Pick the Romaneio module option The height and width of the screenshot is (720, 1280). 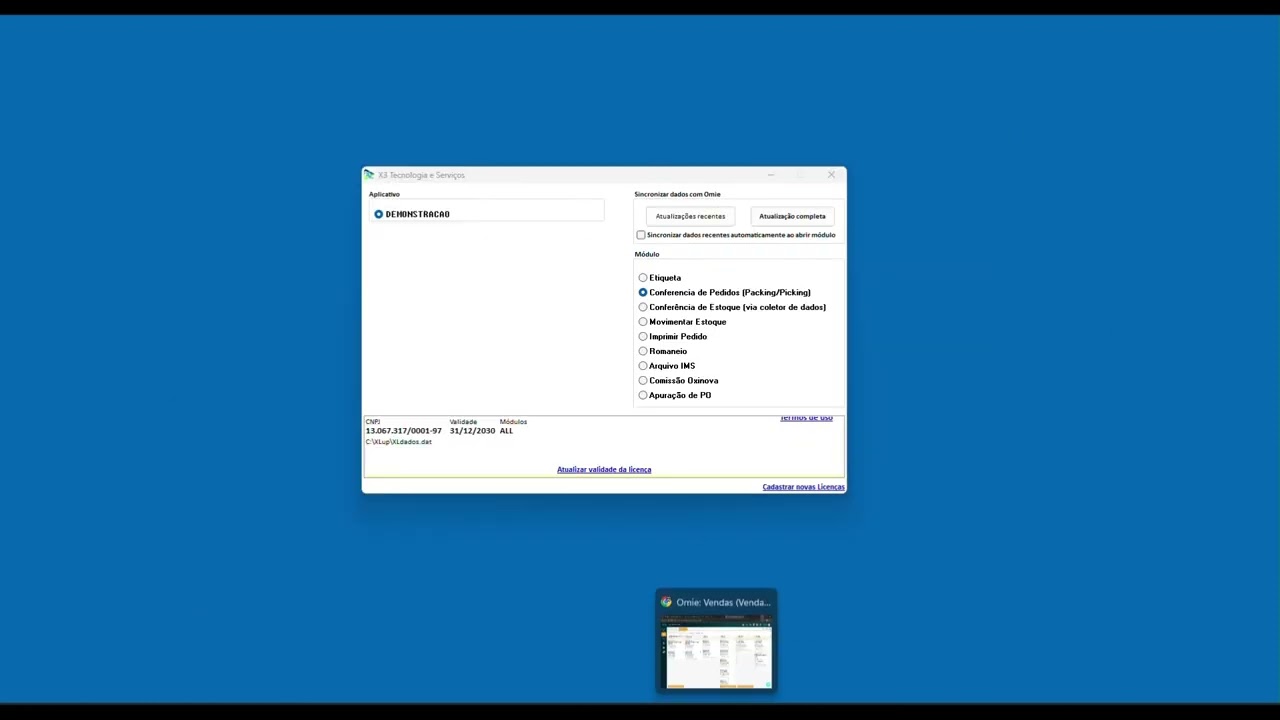coord(643,351)
